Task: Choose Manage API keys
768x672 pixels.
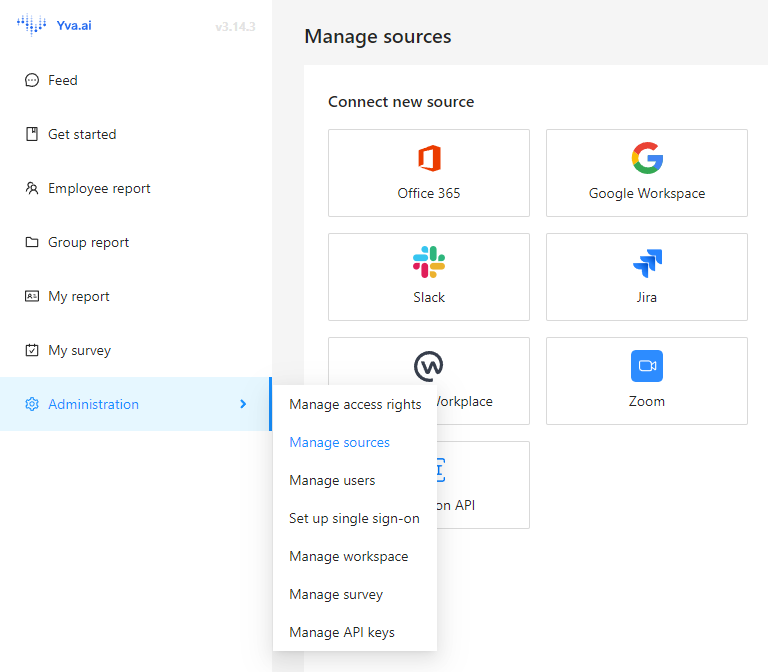Action: tap(355, 632)
